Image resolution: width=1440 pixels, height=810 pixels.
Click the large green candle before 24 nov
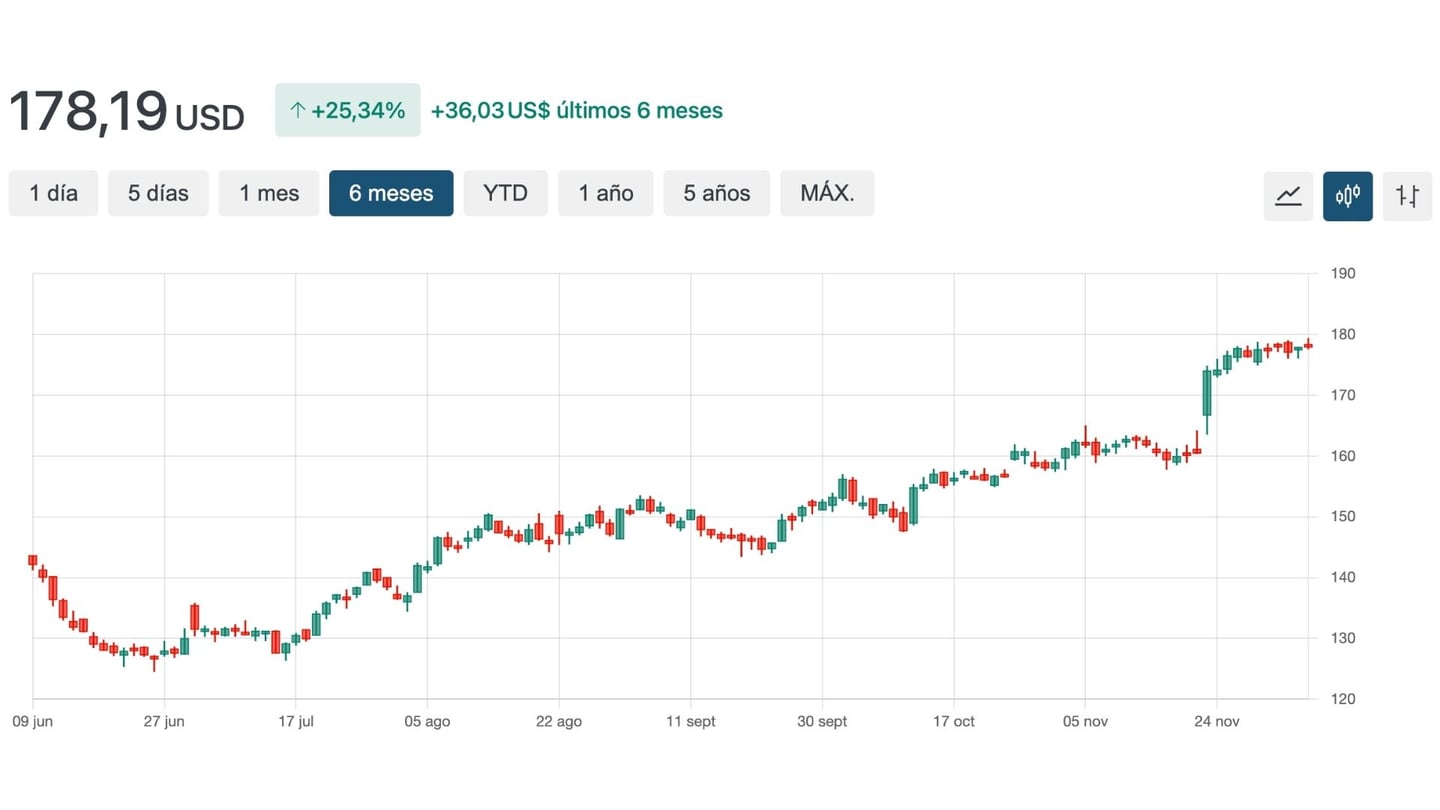1207,393
